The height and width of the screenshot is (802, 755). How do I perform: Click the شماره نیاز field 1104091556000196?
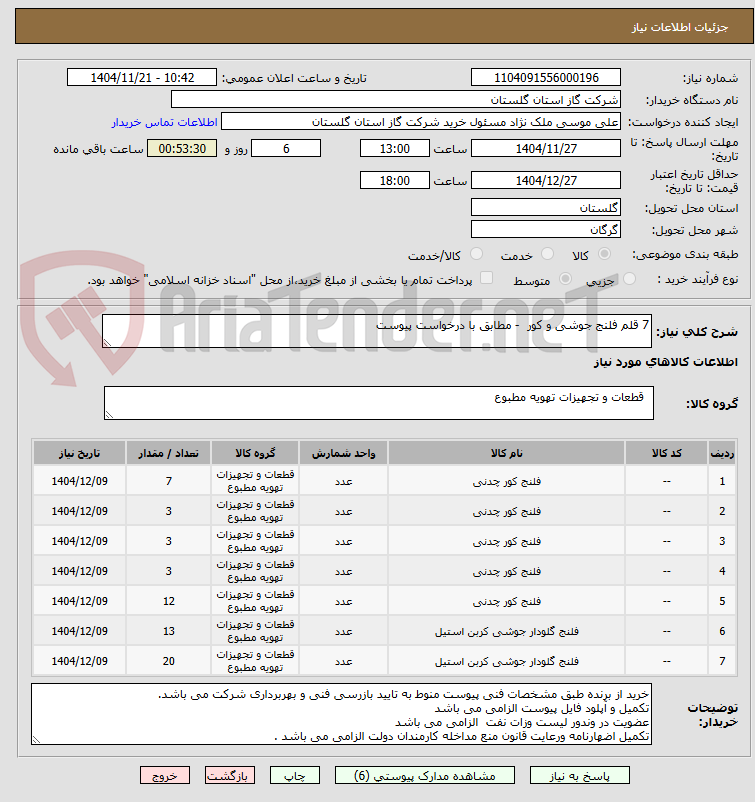pos(546,77)
